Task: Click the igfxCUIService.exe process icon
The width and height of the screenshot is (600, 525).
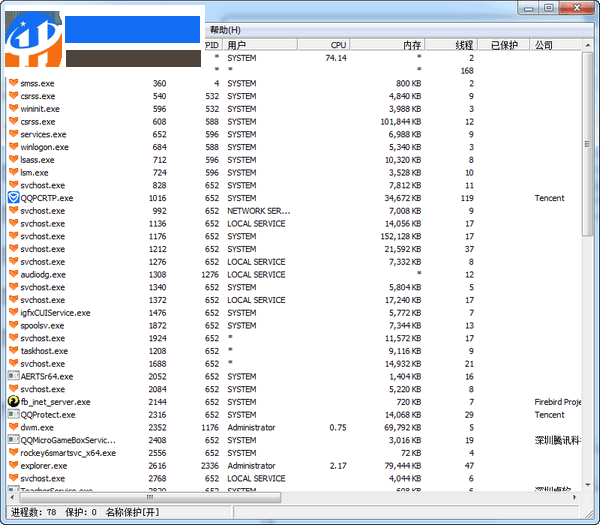Action: click(x=13, y=312)
